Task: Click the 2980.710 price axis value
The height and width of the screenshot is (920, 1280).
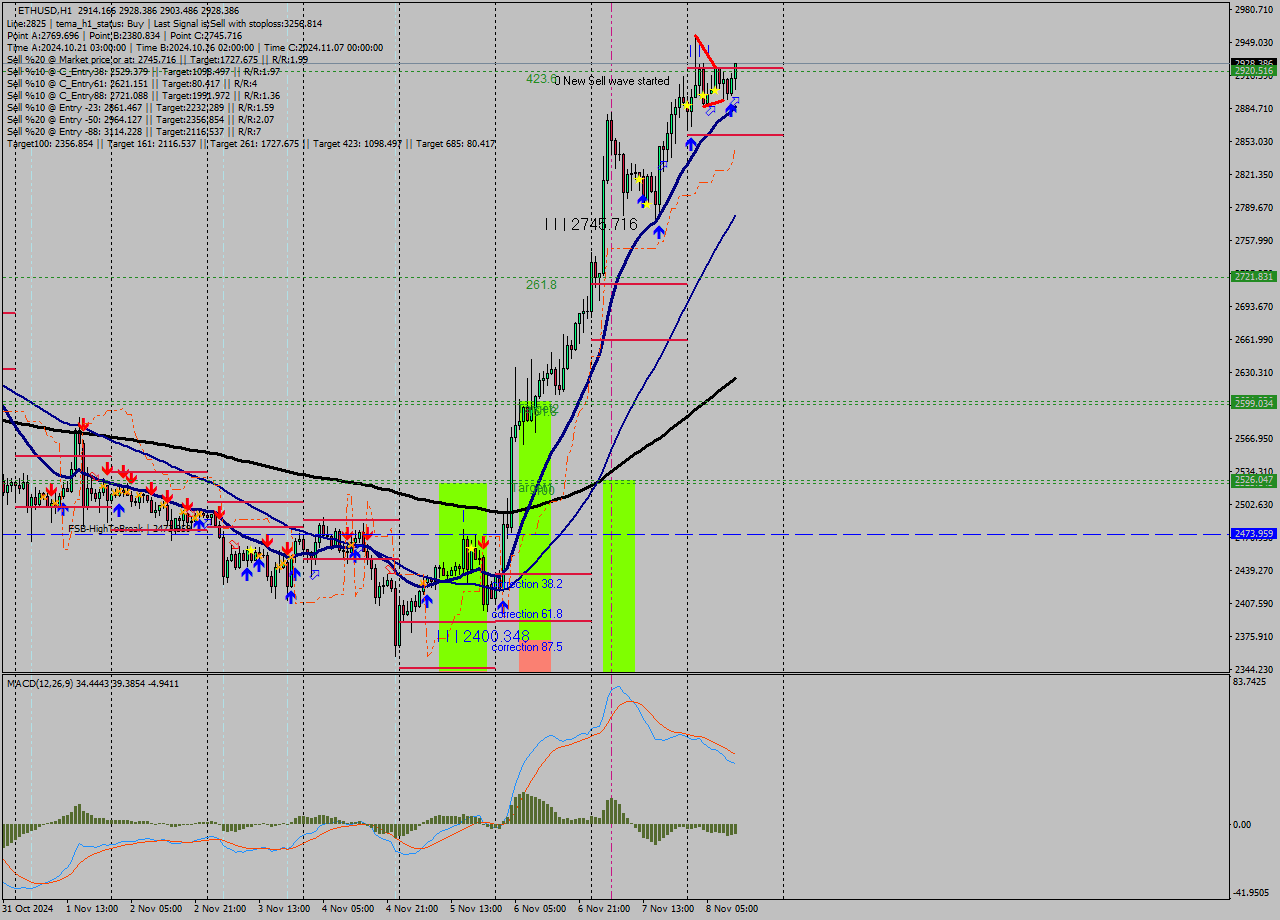Action: coord(1254,9)
